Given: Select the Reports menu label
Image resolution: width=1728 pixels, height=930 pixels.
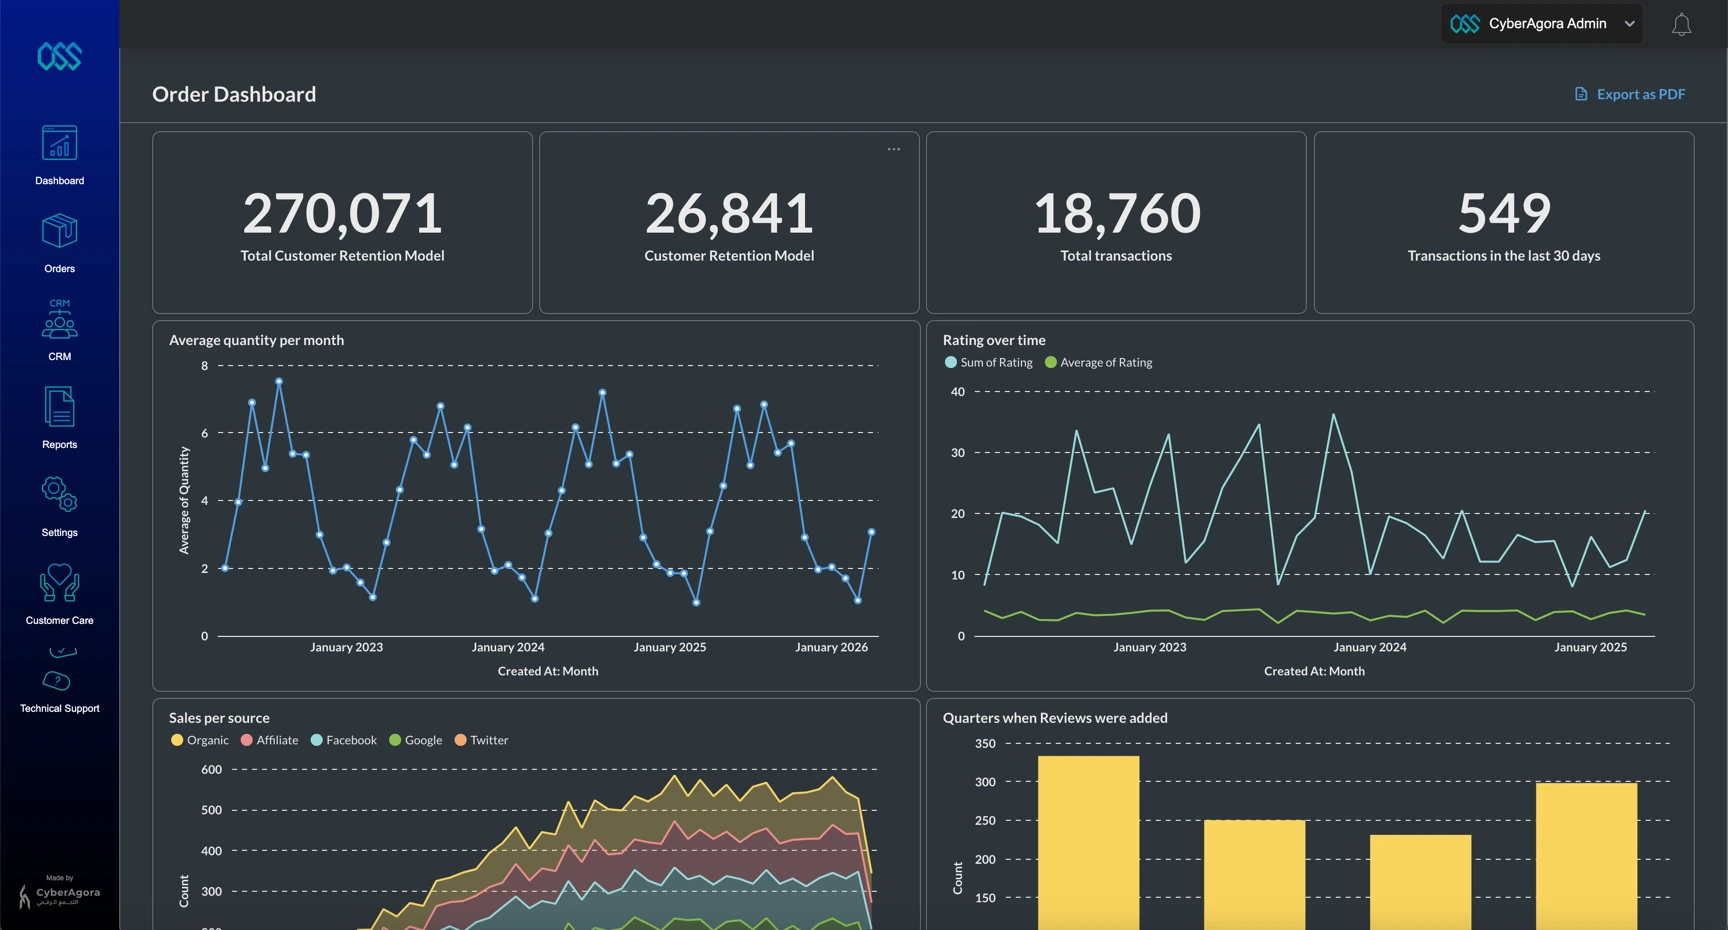Looking at the screenshot, I should [59, 445].
